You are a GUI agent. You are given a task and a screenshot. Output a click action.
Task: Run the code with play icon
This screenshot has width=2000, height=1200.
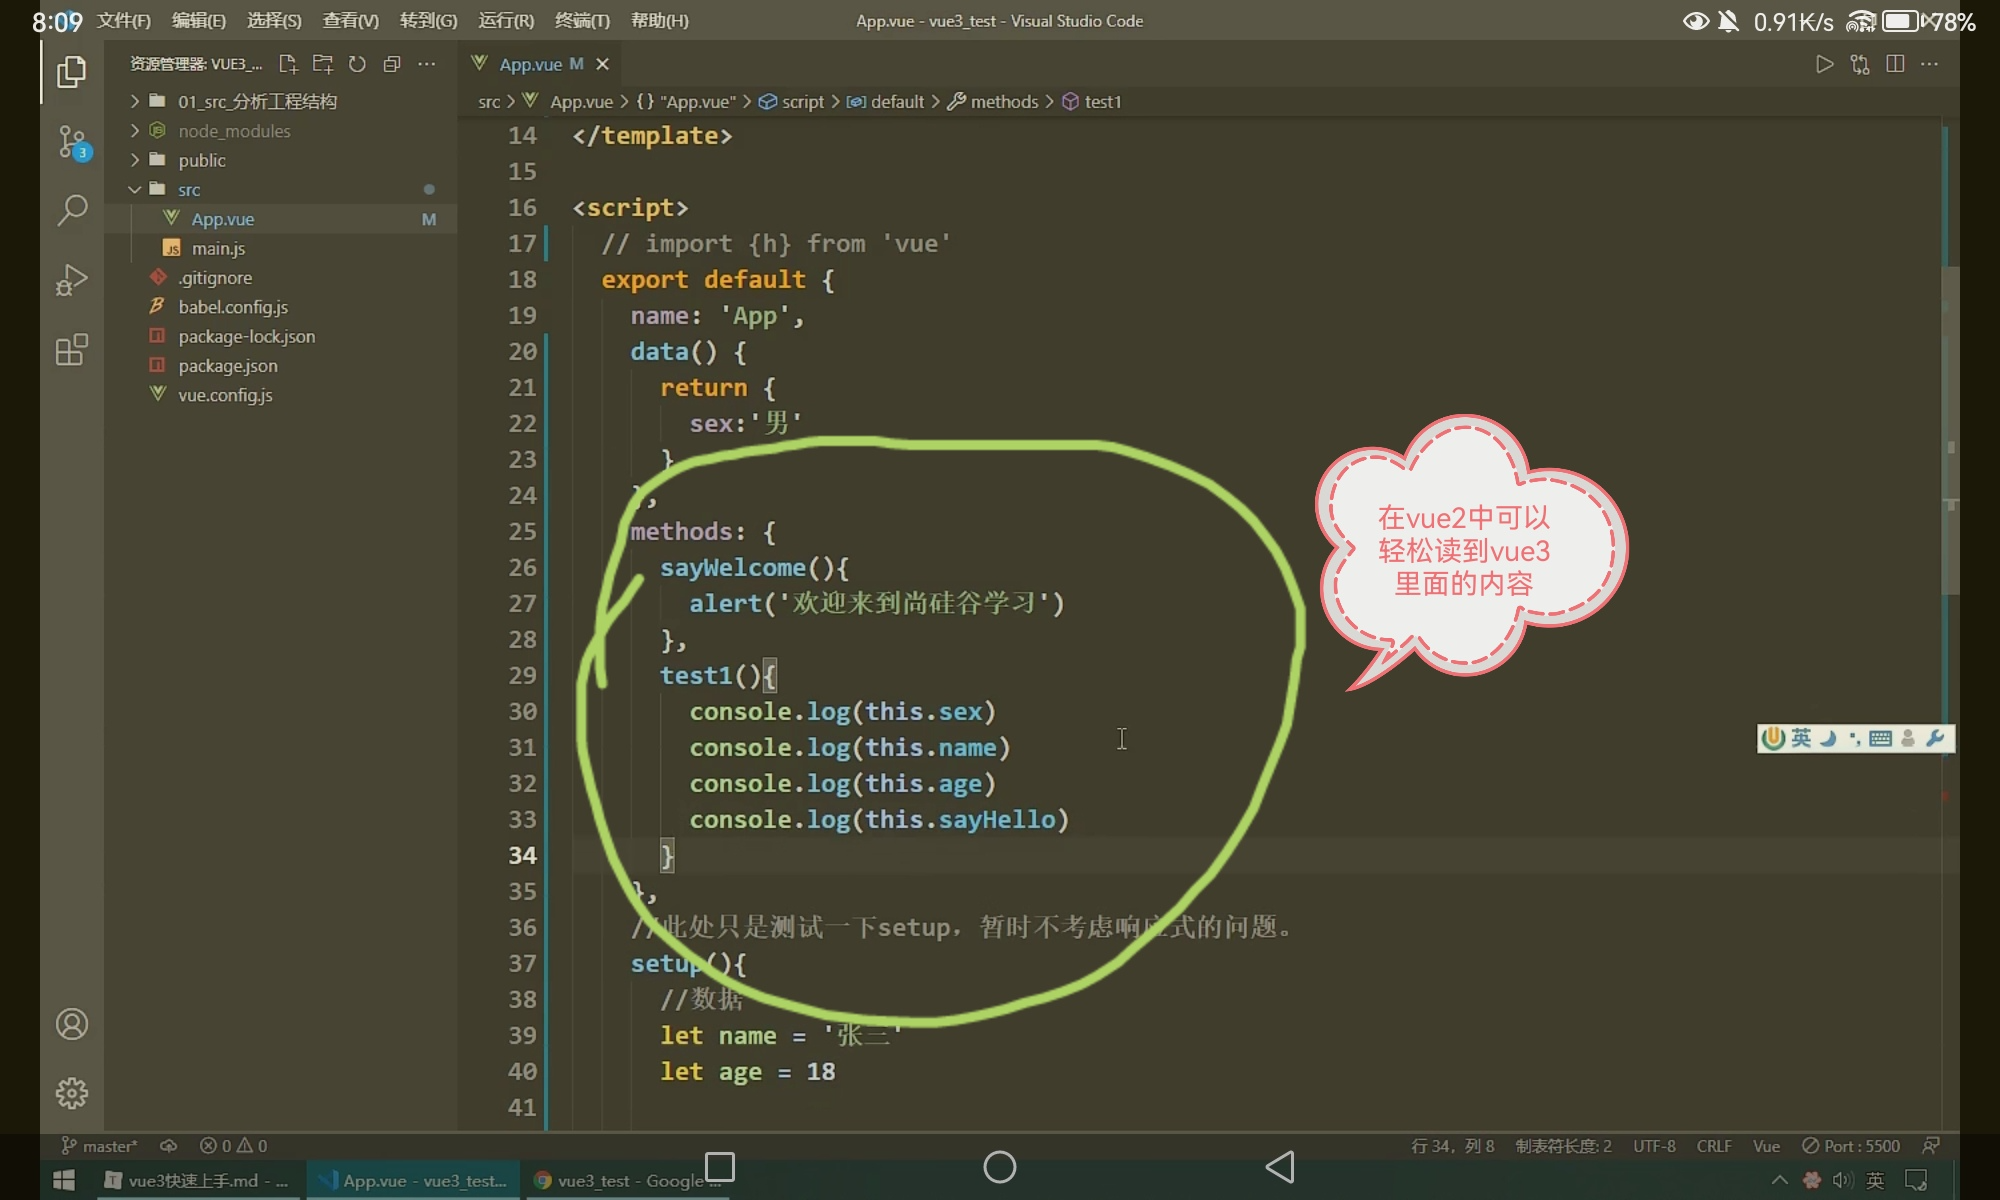coord(1824,64)
